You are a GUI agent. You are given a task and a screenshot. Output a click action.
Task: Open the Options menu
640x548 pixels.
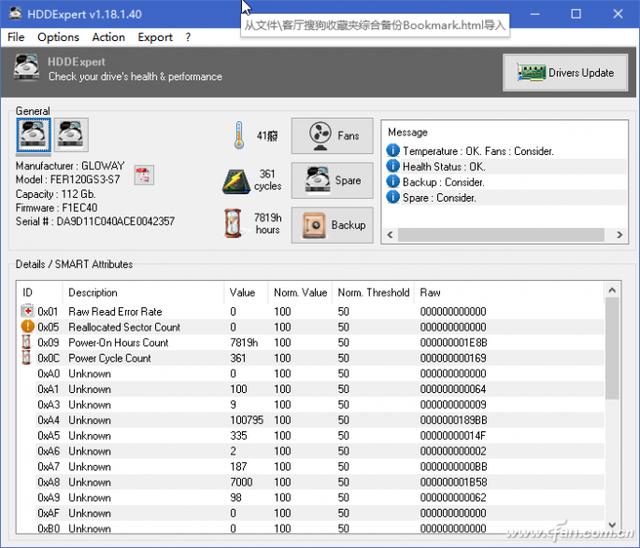tap(58, 37)
